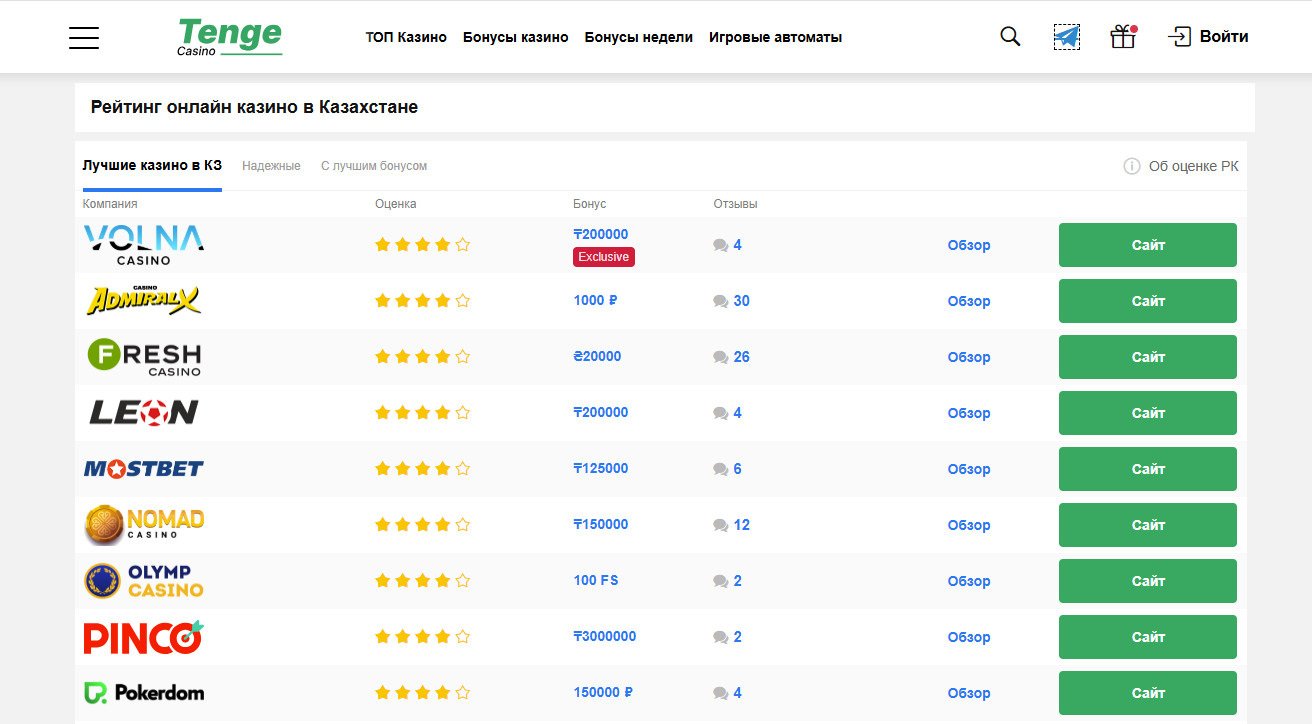Click the ₸125000 bonus for Mostbet
Image resolution: width=1312 pixels, height=724 pixels.
tap(601, 468)
